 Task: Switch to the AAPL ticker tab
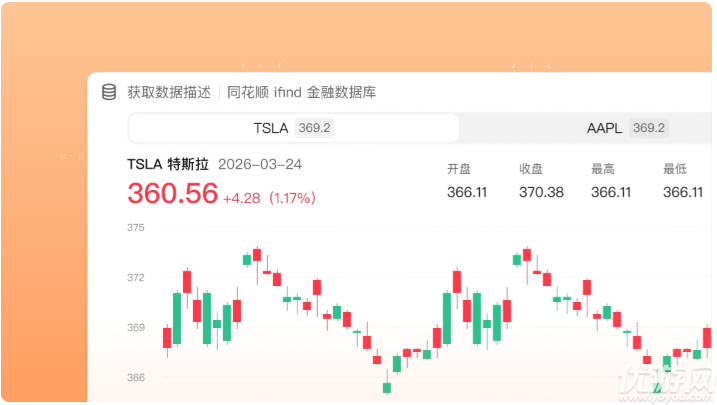(587, 128)
